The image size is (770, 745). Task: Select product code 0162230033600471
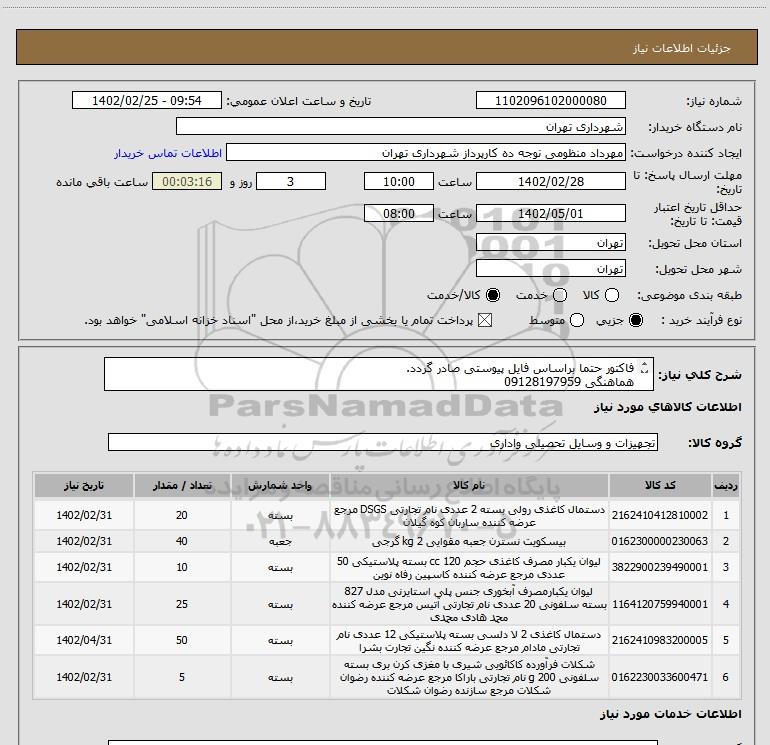point(660,677)
